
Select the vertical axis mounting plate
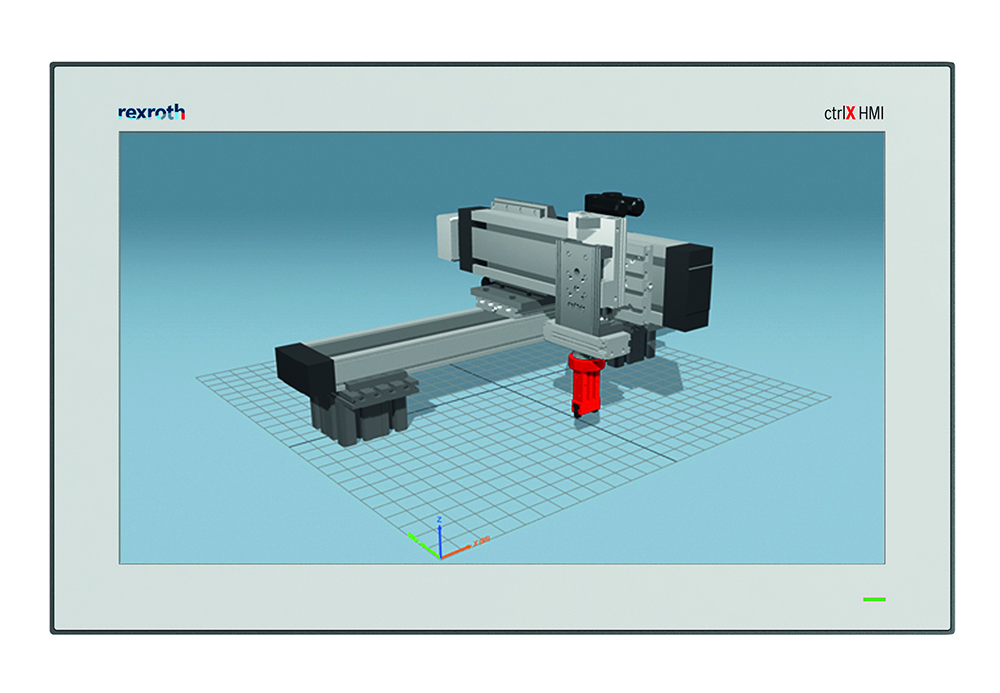(x=579, y=281)
